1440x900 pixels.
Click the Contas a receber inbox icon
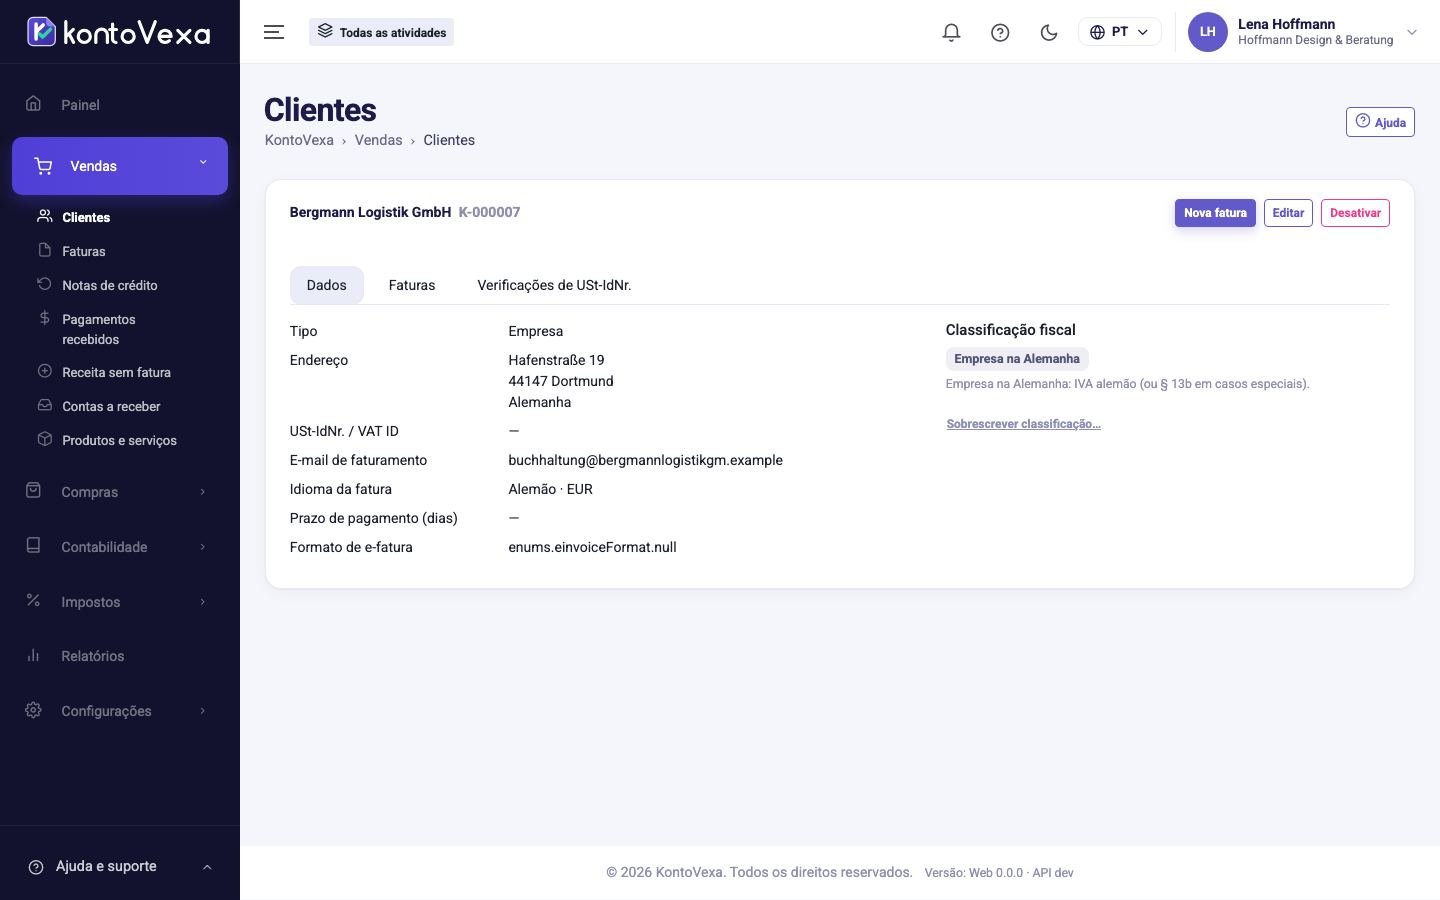pos(44,405)
